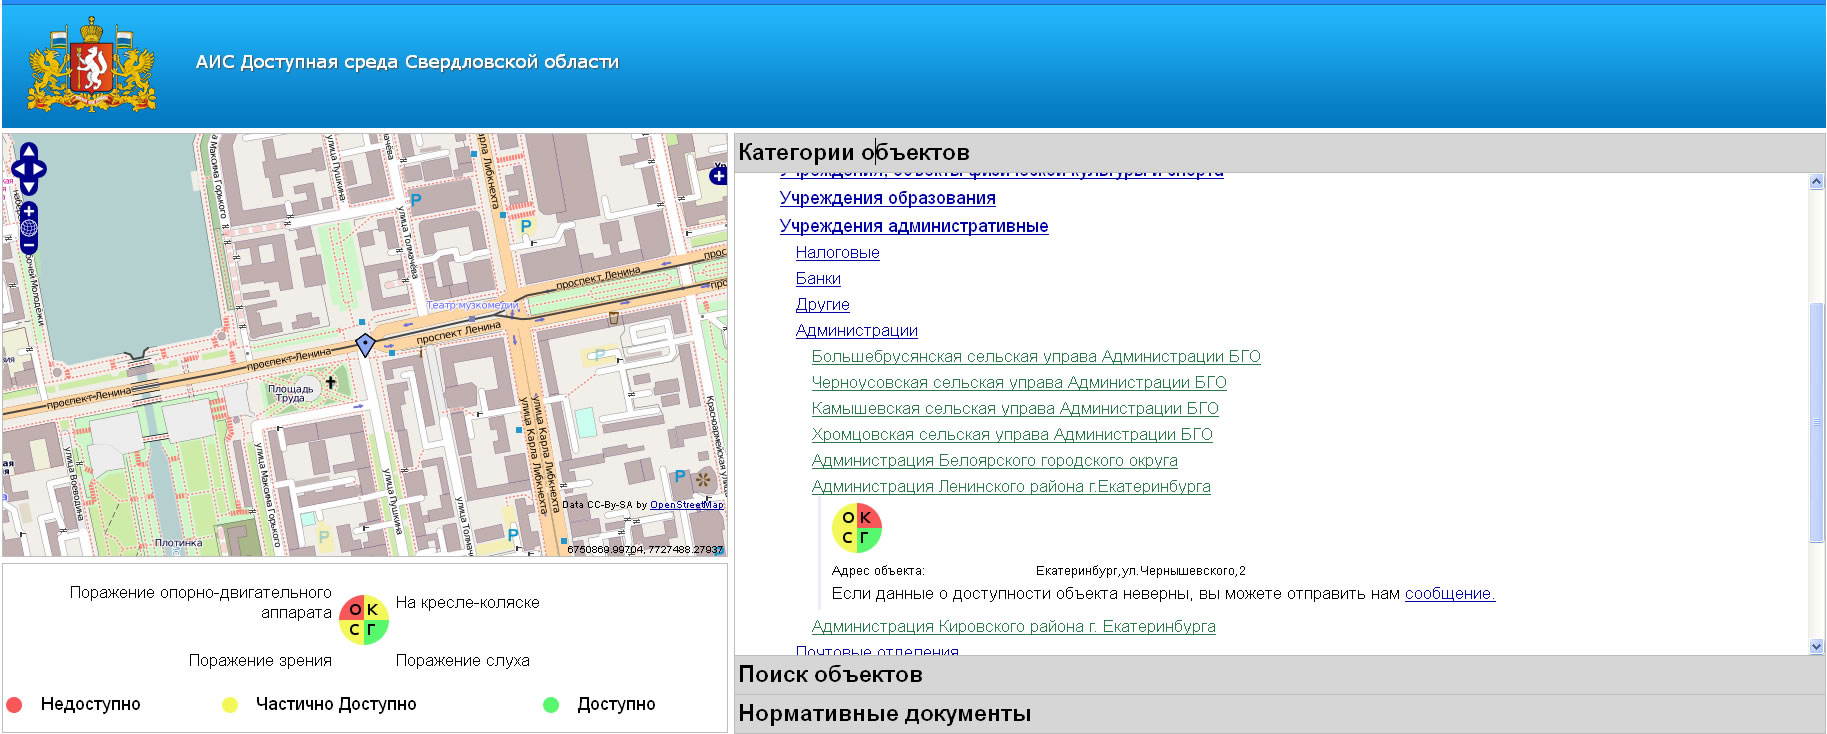
Task: Collapse the Администрации subcategory
Action: 857,331
